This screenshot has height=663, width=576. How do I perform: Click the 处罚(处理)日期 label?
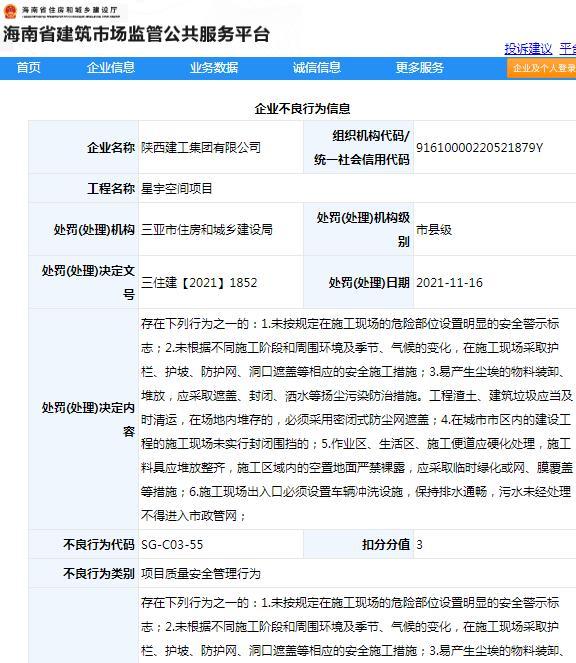pos(369,282)
